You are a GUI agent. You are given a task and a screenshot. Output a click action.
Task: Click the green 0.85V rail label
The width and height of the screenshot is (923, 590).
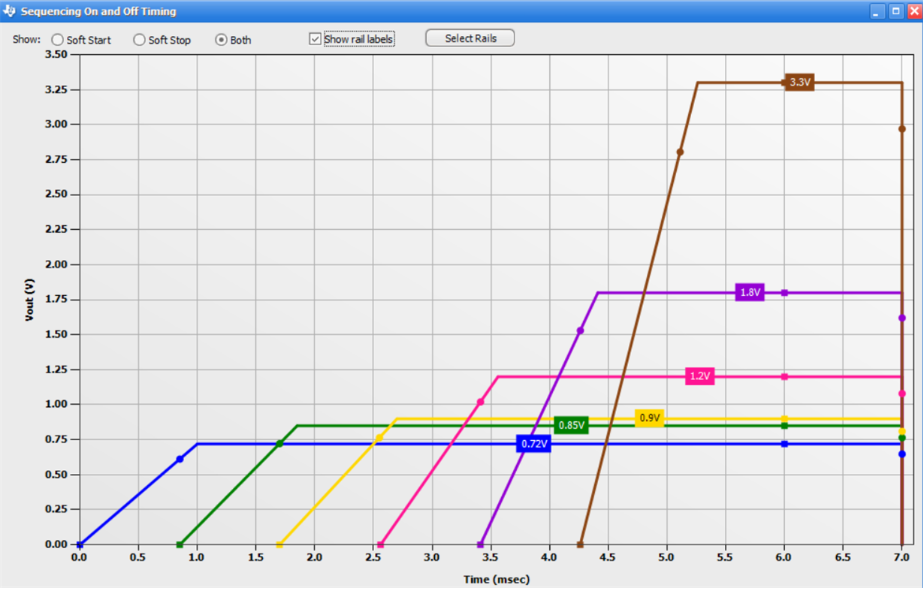572,425
